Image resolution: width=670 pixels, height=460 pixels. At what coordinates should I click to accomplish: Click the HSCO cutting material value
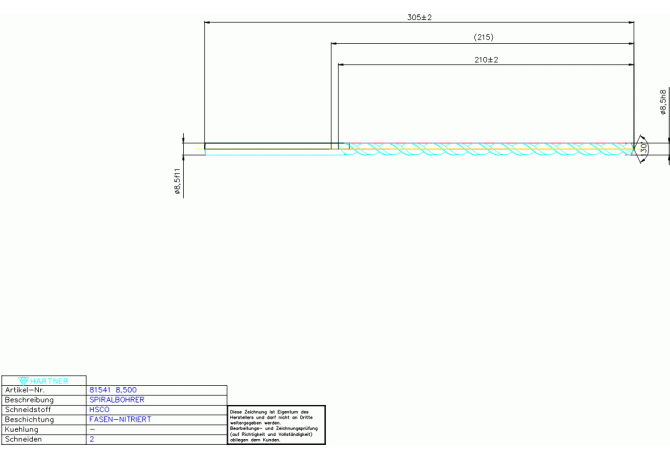click(x=99, y=410)
